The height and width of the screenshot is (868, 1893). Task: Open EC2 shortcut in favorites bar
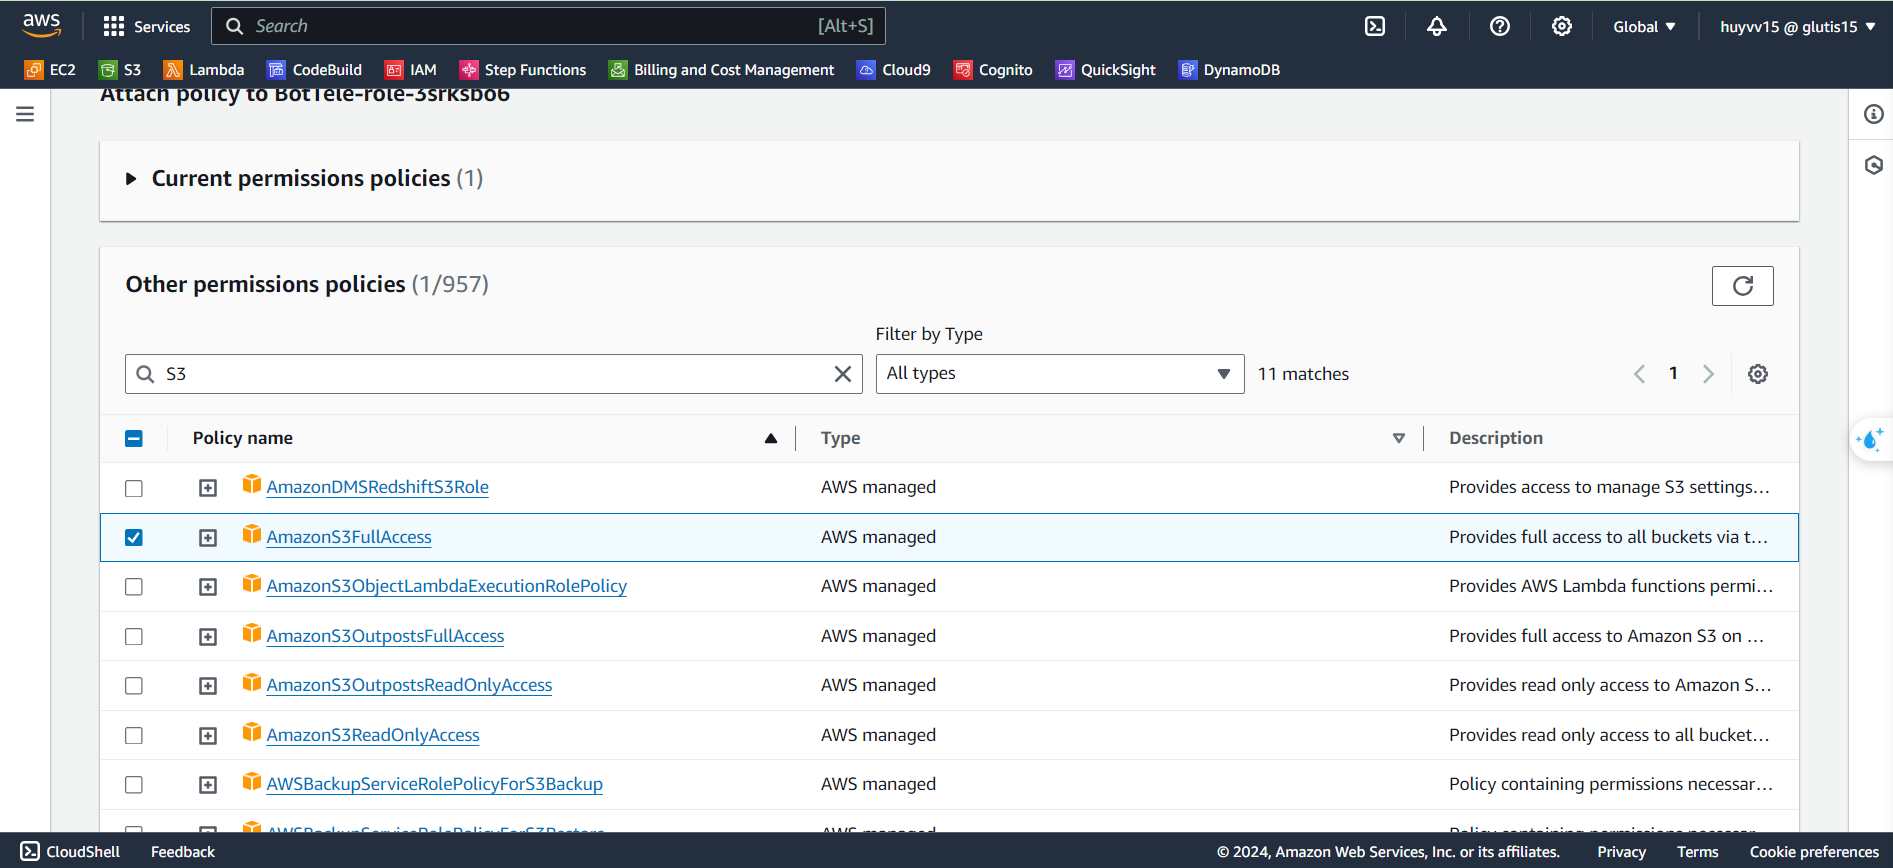(50, 70)
